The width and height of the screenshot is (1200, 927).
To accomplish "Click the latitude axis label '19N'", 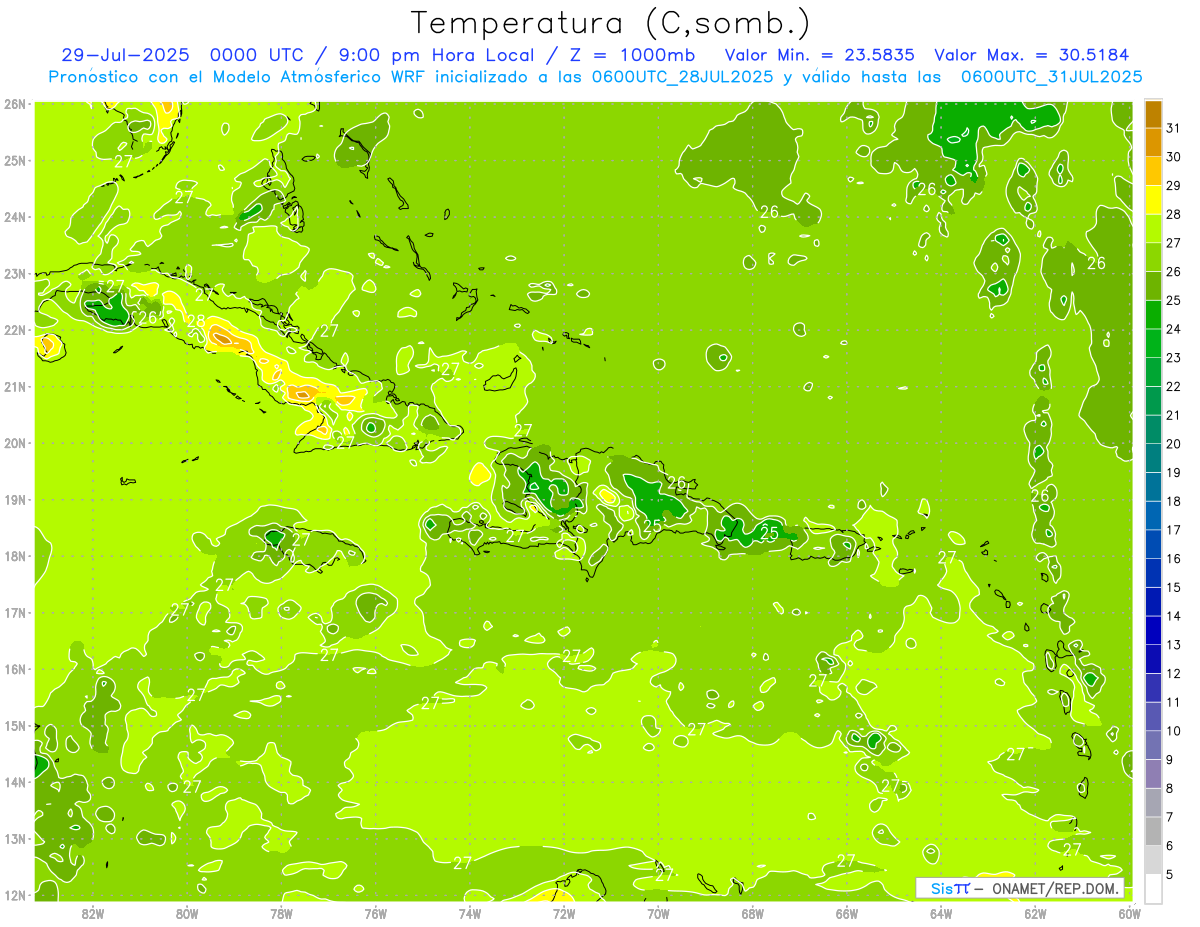I will click(14, 500).
